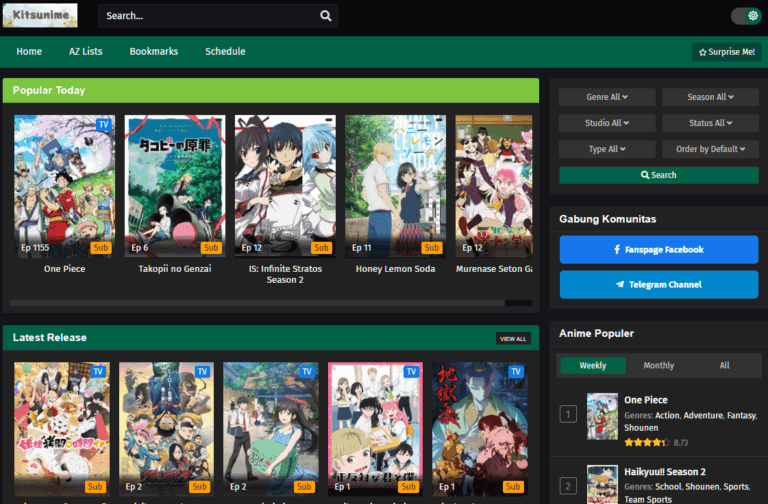This screenshot has width=768, height=504.
Task: Click the Popular Today heading
Action: tap(49, 91)
